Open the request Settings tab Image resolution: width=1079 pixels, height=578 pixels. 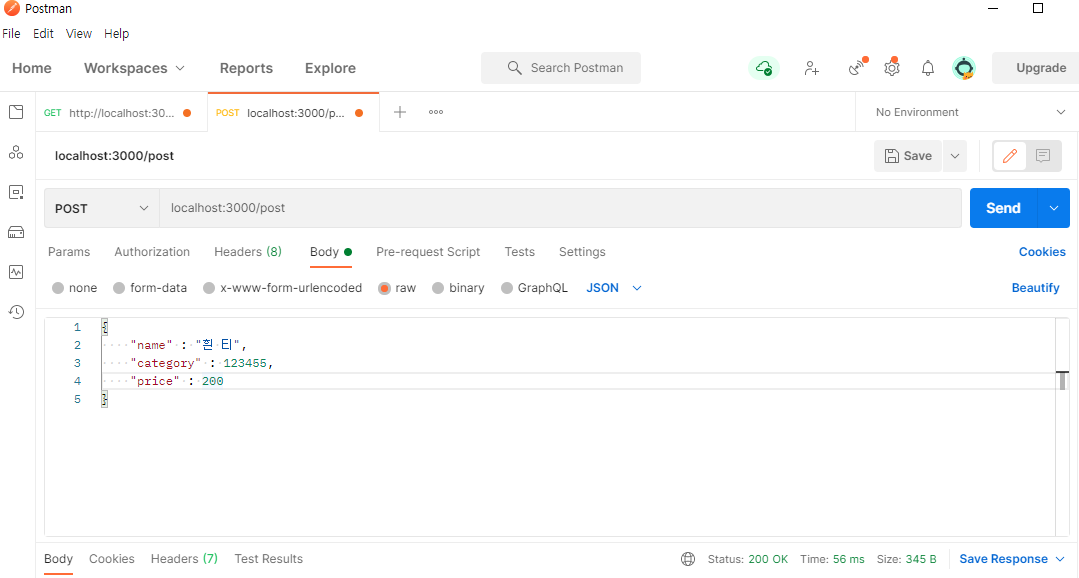[582, 252]
